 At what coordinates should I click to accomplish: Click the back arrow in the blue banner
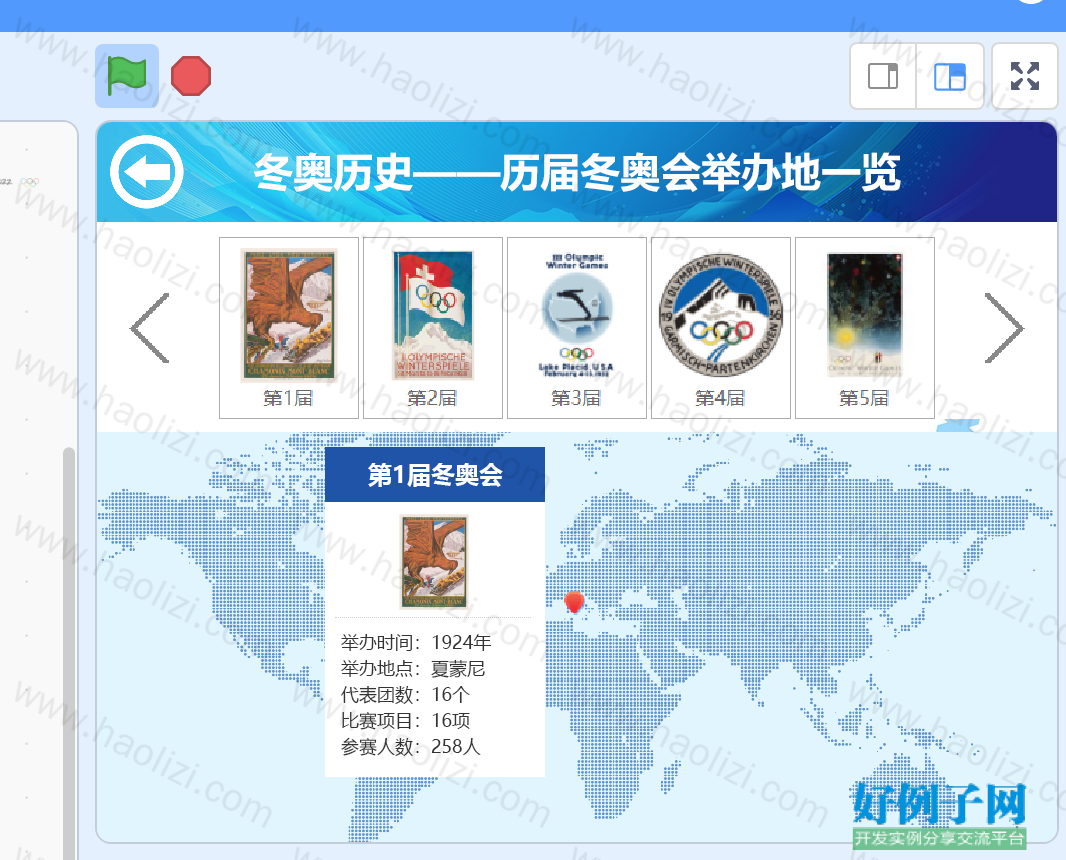coord(147,171)
